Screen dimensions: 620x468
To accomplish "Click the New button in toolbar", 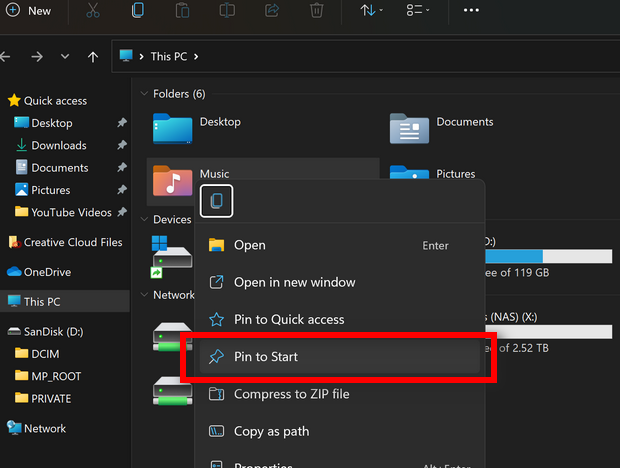I will point(28,11).
